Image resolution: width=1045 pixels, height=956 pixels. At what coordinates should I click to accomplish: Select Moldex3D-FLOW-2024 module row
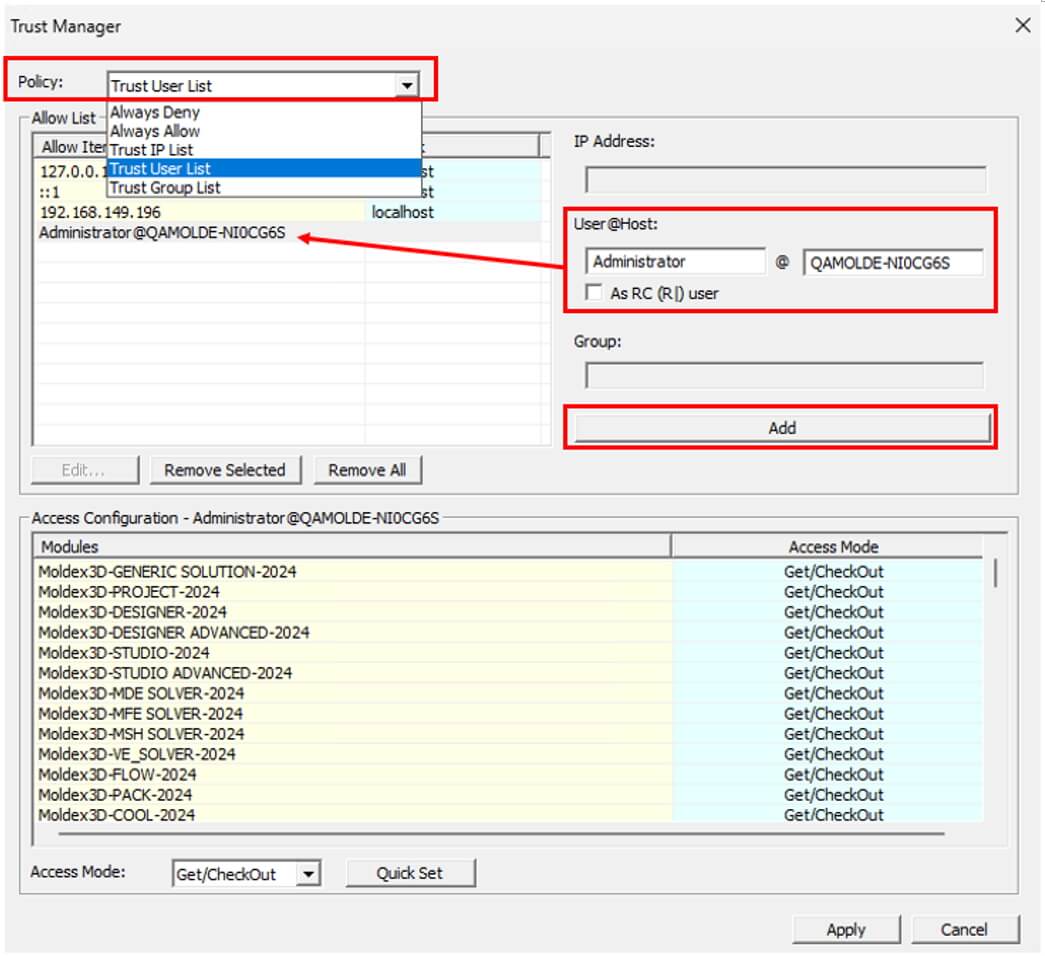[509, 775]
